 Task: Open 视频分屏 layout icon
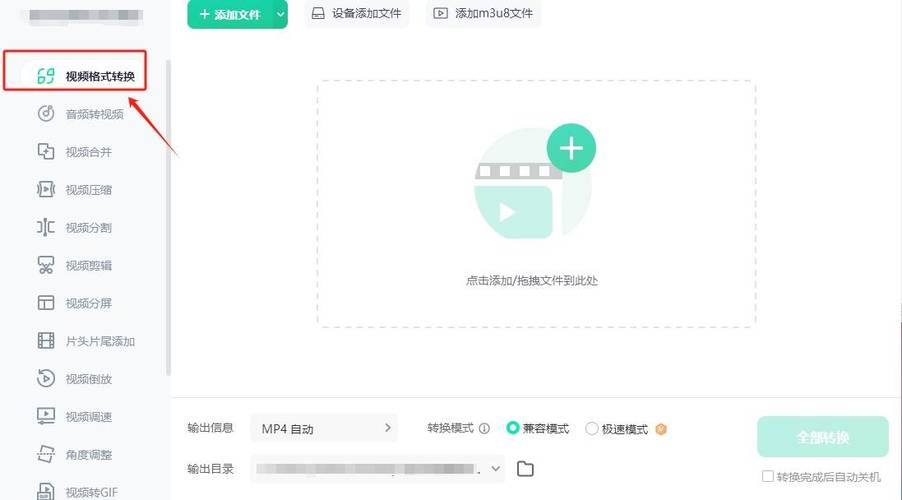pos(46,303)
